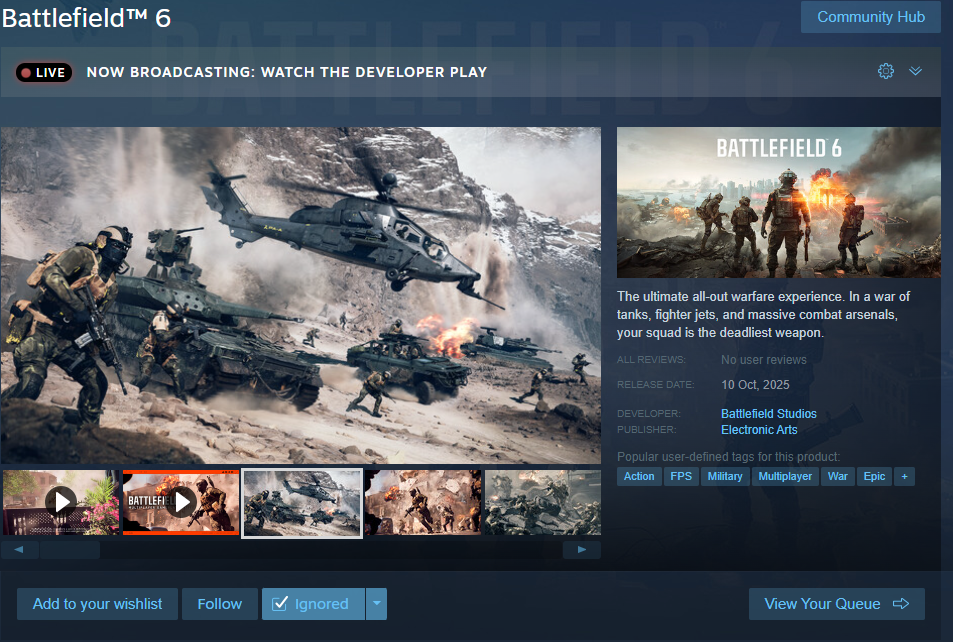The width and height of the screenshot is (953, 642).
Task: Click the Battlefield™ 6 page title
Action: (x=86, y=18)
